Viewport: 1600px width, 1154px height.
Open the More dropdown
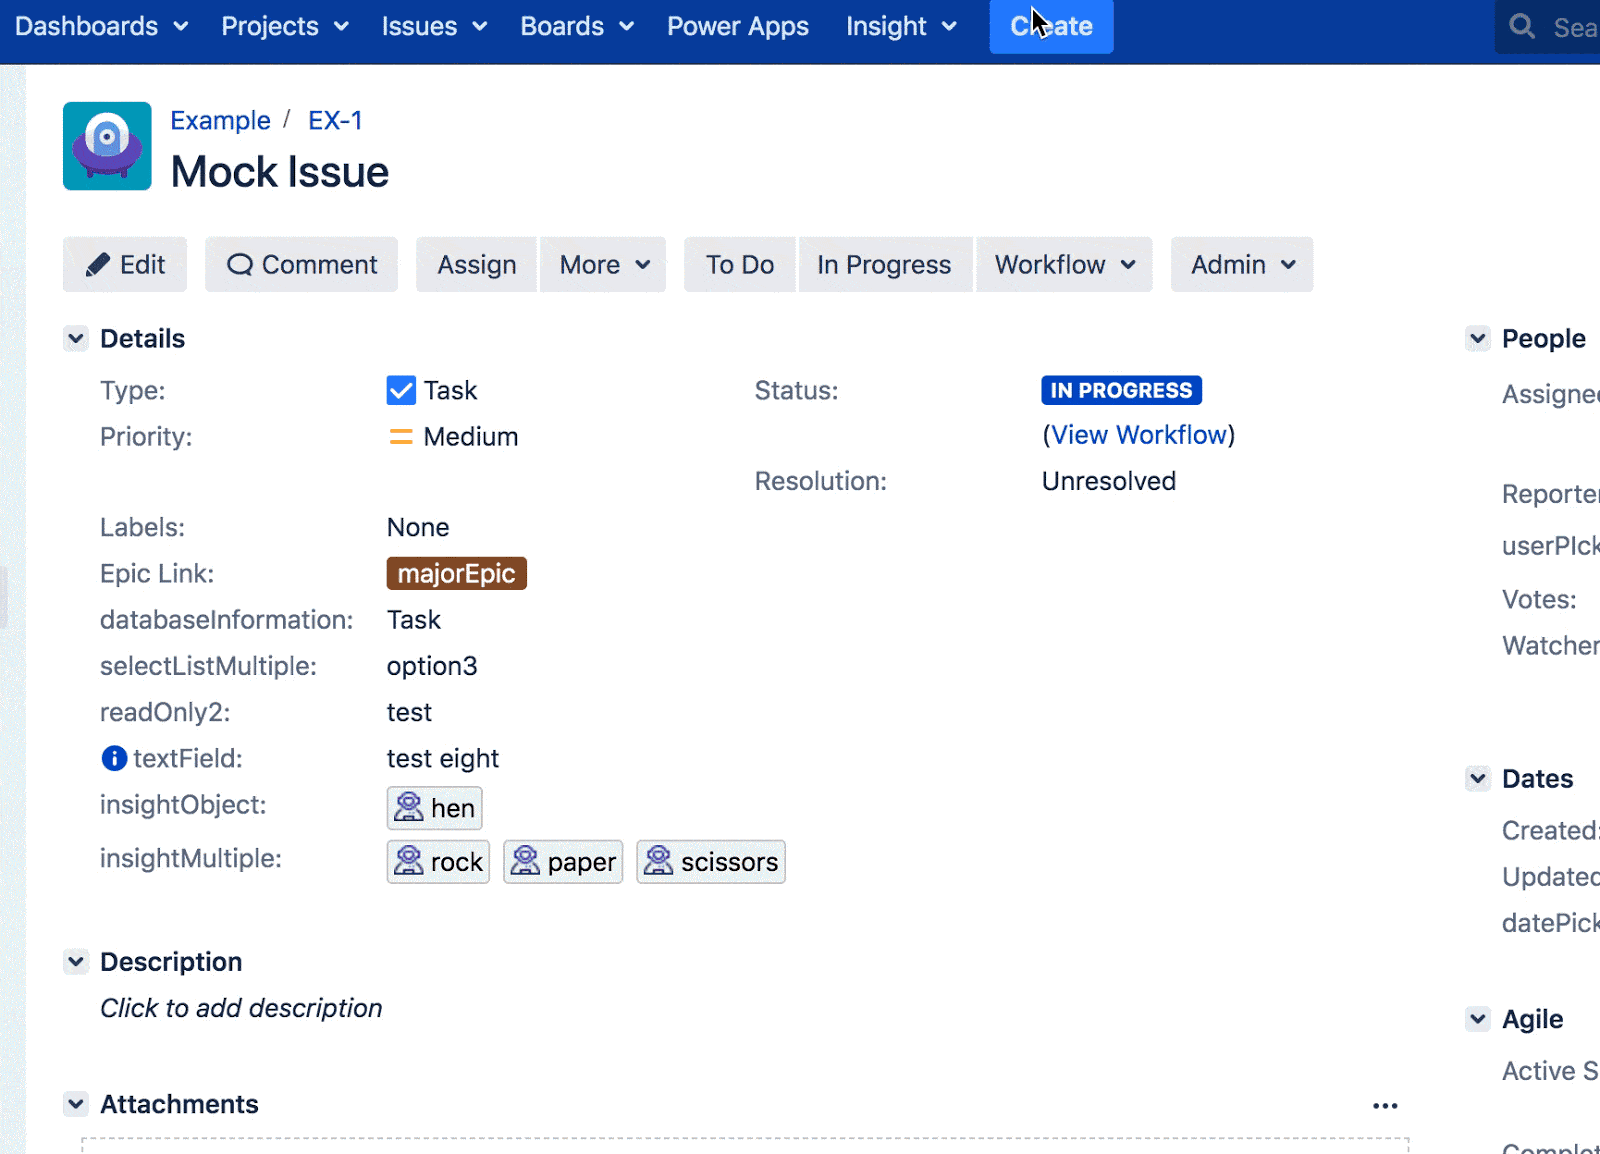point(602,264)
